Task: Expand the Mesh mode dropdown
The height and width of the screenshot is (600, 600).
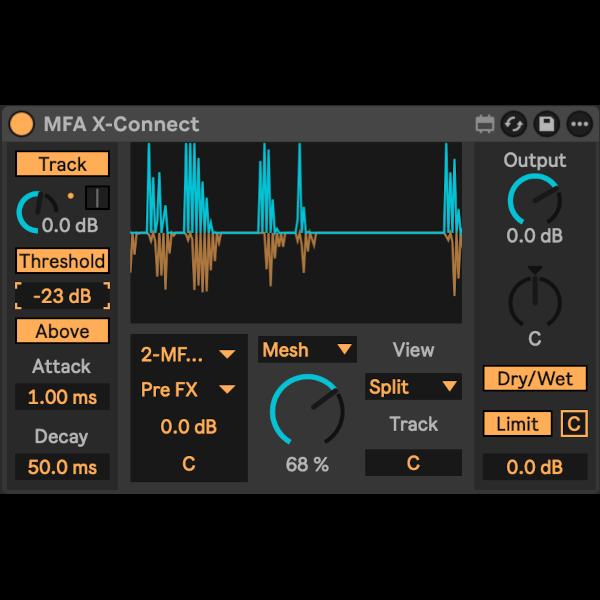Action: [x=307, y=350]
